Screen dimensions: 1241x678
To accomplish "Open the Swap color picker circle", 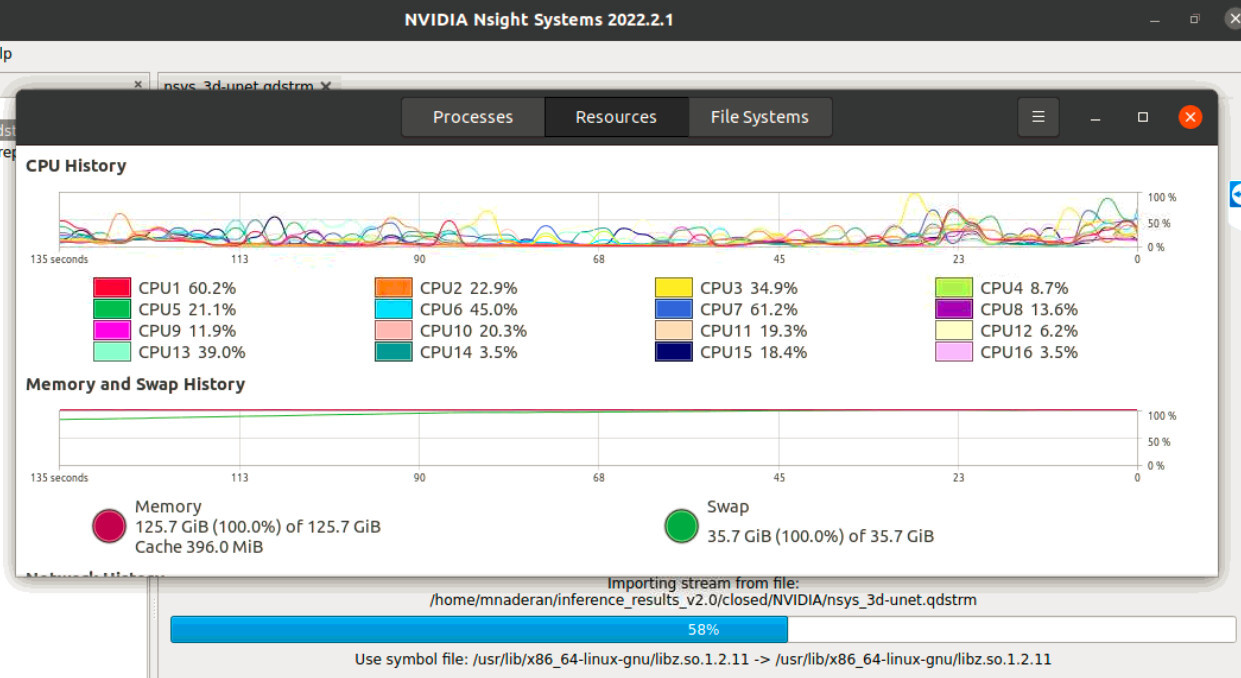I will 681,526.
